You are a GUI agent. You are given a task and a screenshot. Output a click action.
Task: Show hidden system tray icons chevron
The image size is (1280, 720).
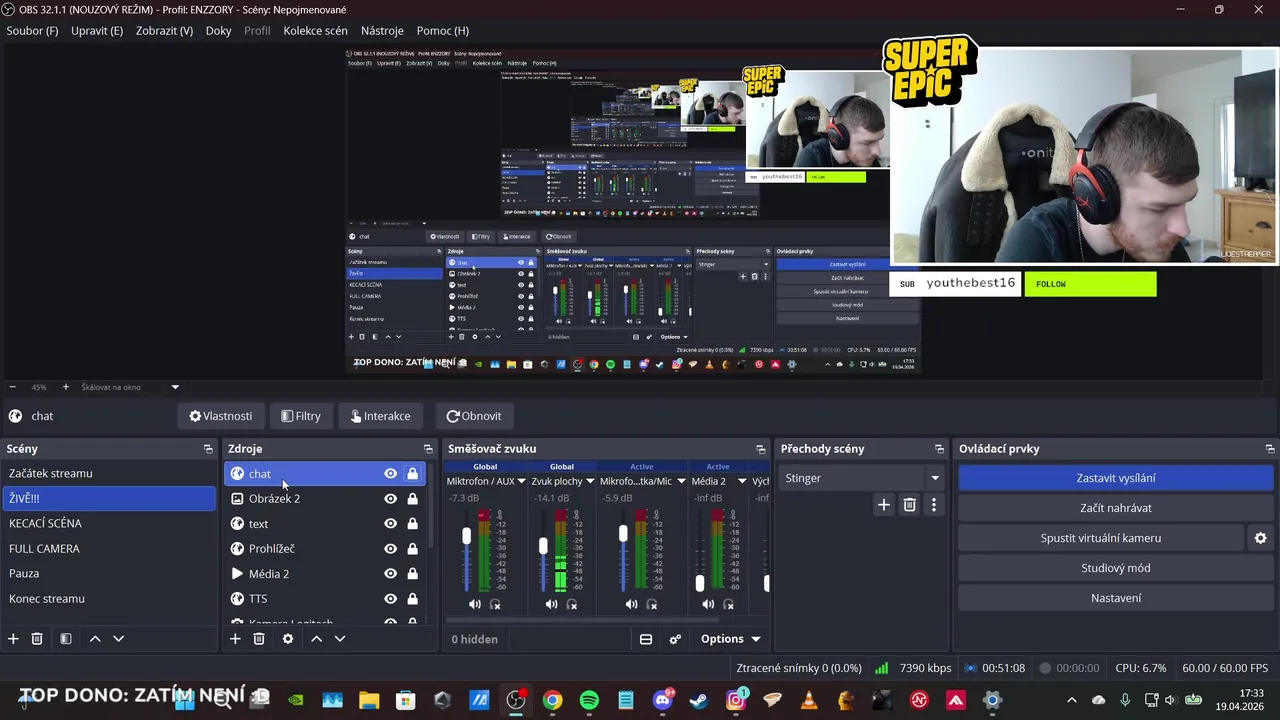click(x=1072, y=700)
